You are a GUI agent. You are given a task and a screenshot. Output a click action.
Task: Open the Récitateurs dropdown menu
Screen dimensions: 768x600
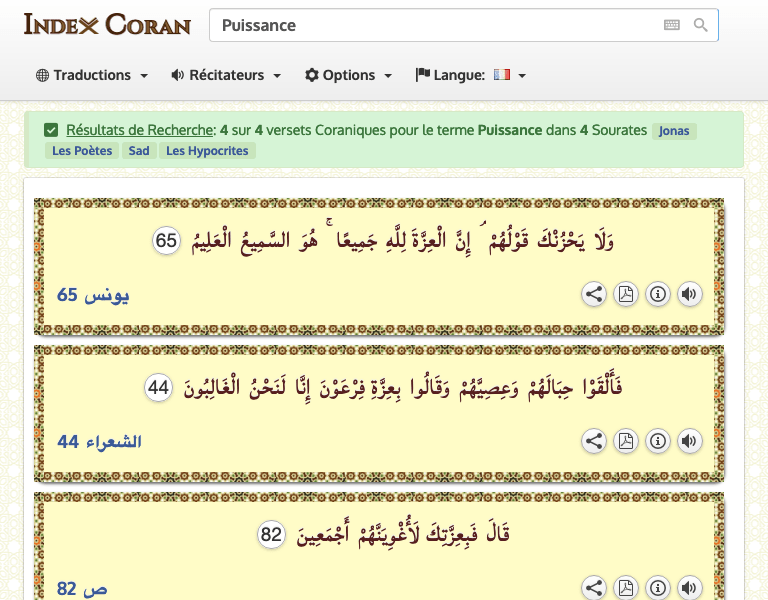tap(226, 75)
